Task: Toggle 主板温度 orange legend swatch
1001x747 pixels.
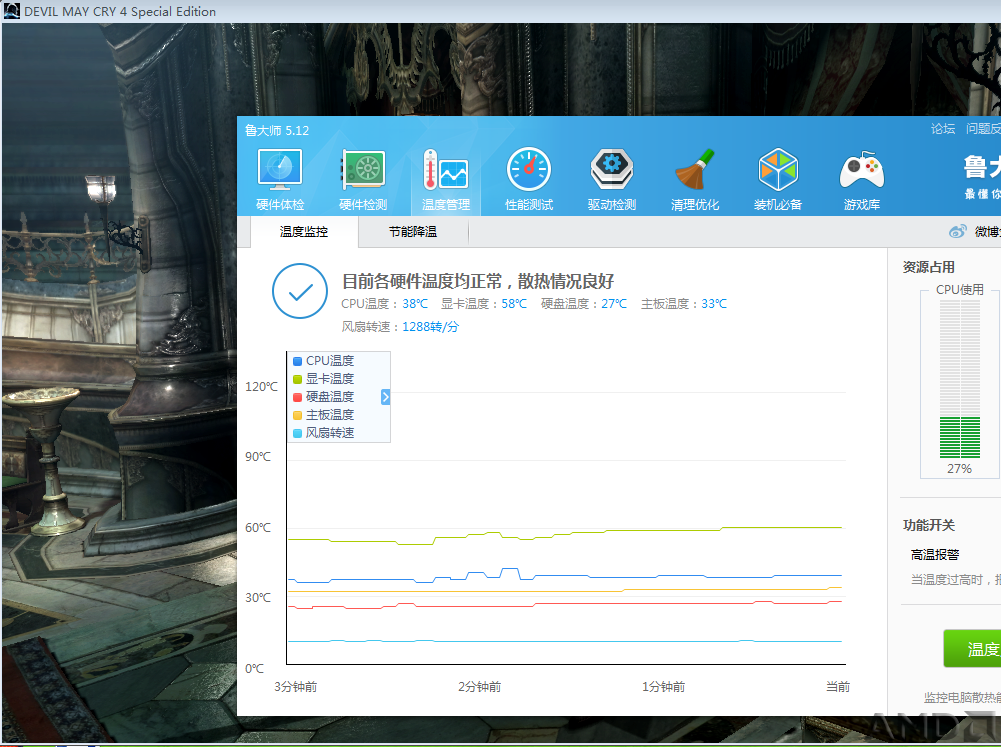Action: pos(297,415)
